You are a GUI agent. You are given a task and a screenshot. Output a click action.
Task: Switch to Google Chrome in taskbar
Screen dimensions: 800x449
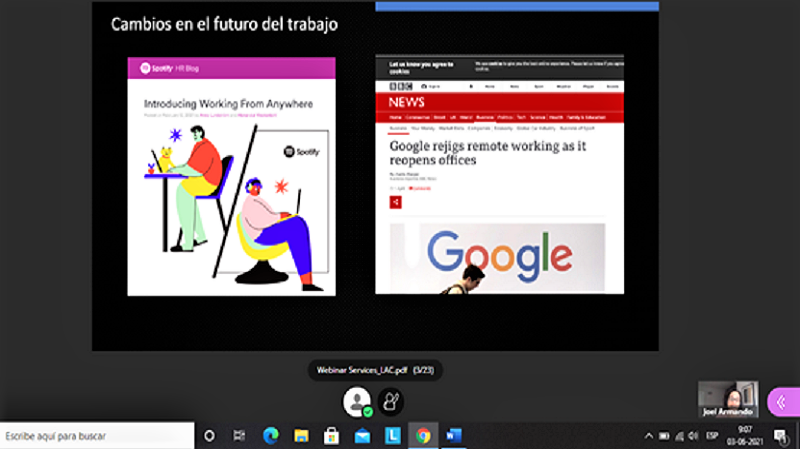(x=423, y=436)
